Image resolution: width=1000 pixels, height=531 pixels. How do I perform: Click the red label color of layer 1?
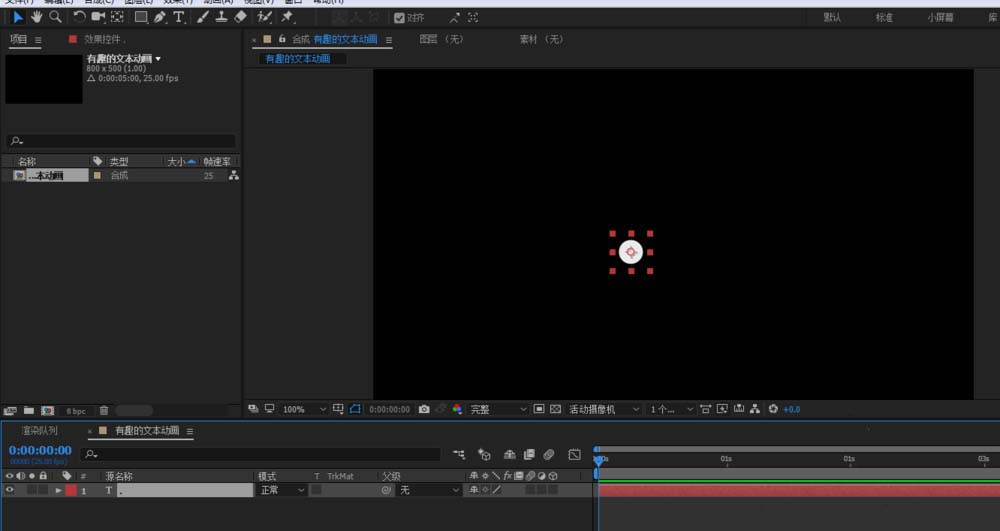click(x=70, y=490)
